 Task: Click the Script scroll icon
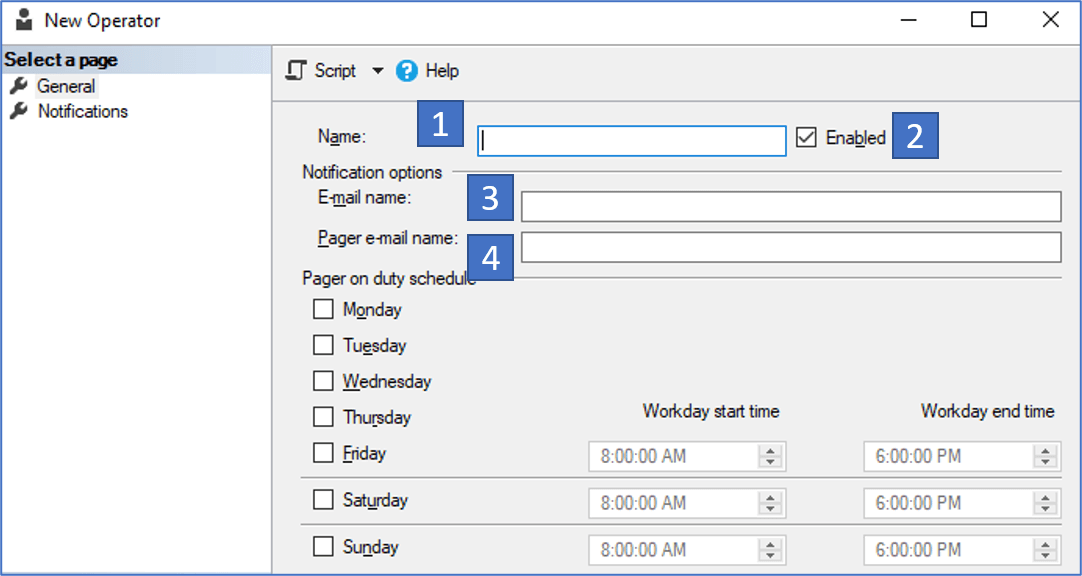(296, 71)
